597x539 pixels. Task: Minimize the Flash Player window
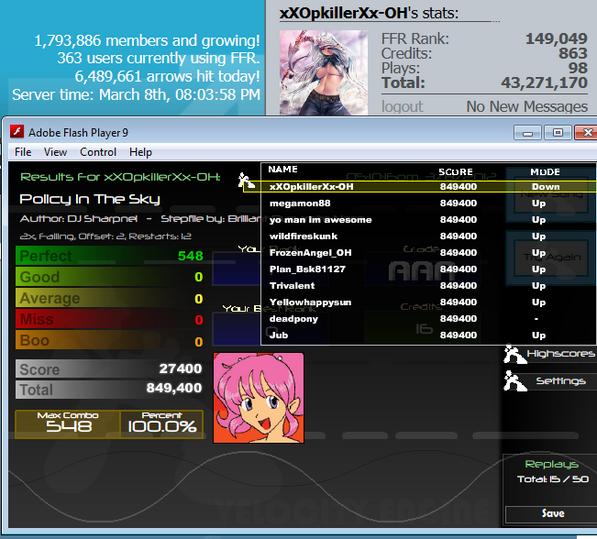[x=527, y=133]
